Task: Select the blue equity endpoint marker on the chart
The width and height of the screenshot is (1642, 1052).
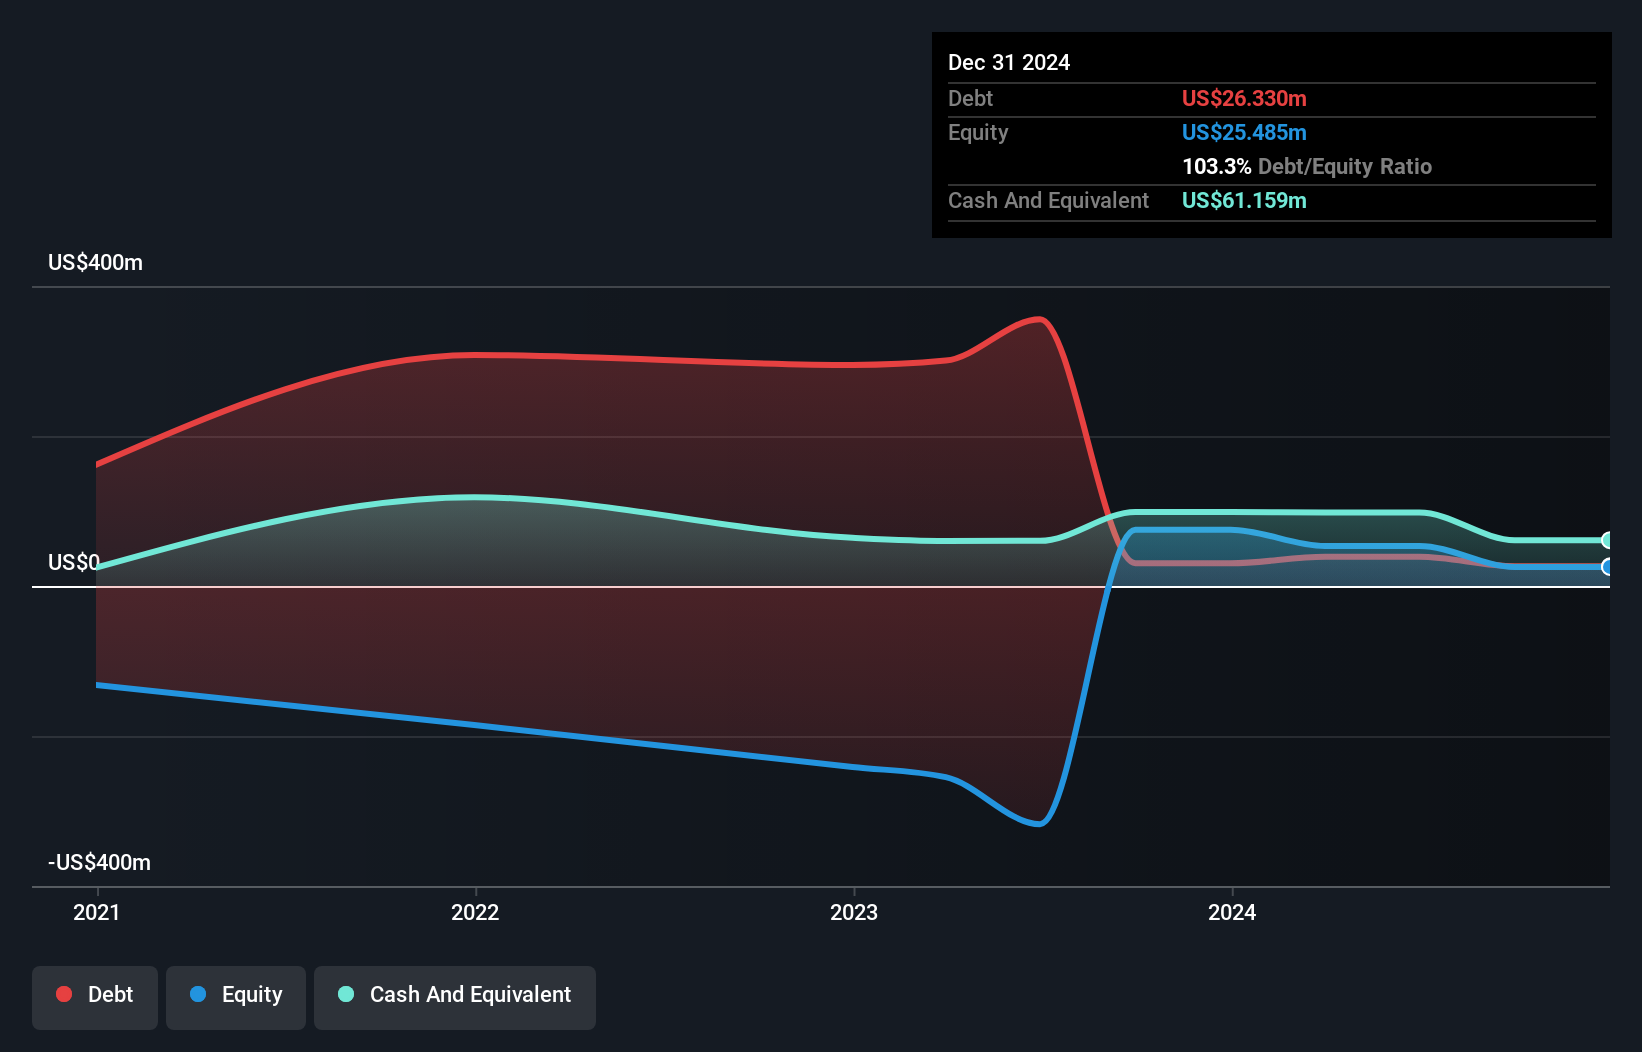Action: pyautogui.click(x=1607, y=567)
